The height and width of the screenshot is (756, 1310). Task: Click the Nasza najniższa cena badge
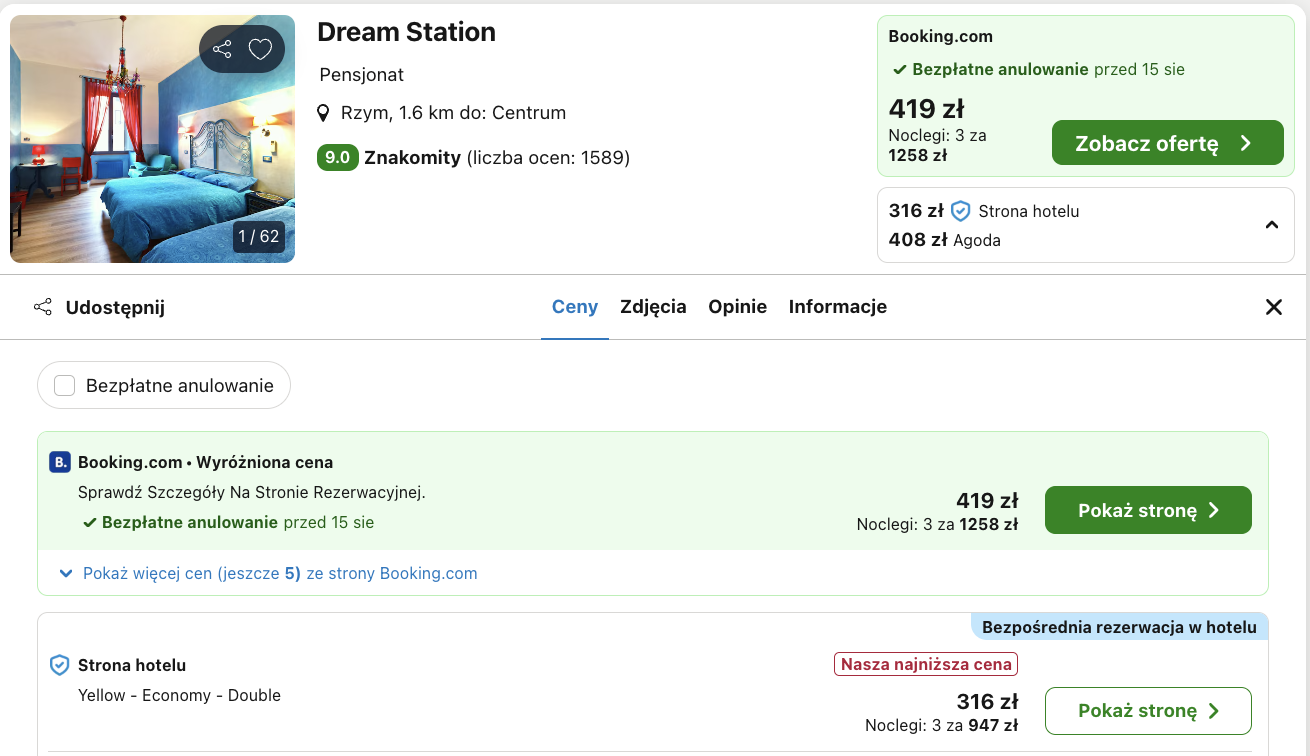(926, 664)
